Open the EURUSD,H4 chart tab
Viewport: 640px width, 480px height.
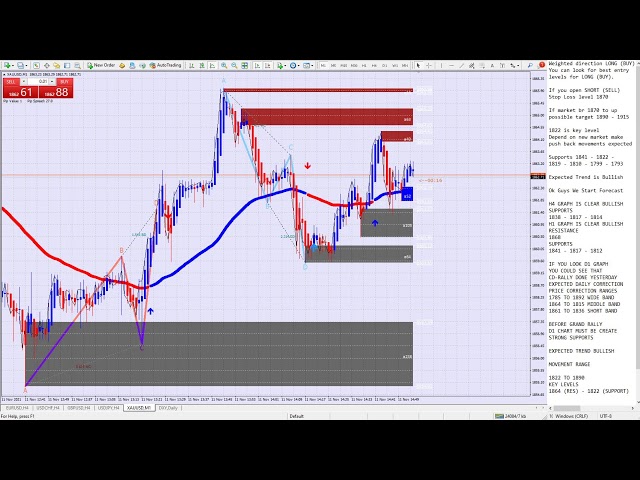[x=16, y=408]
